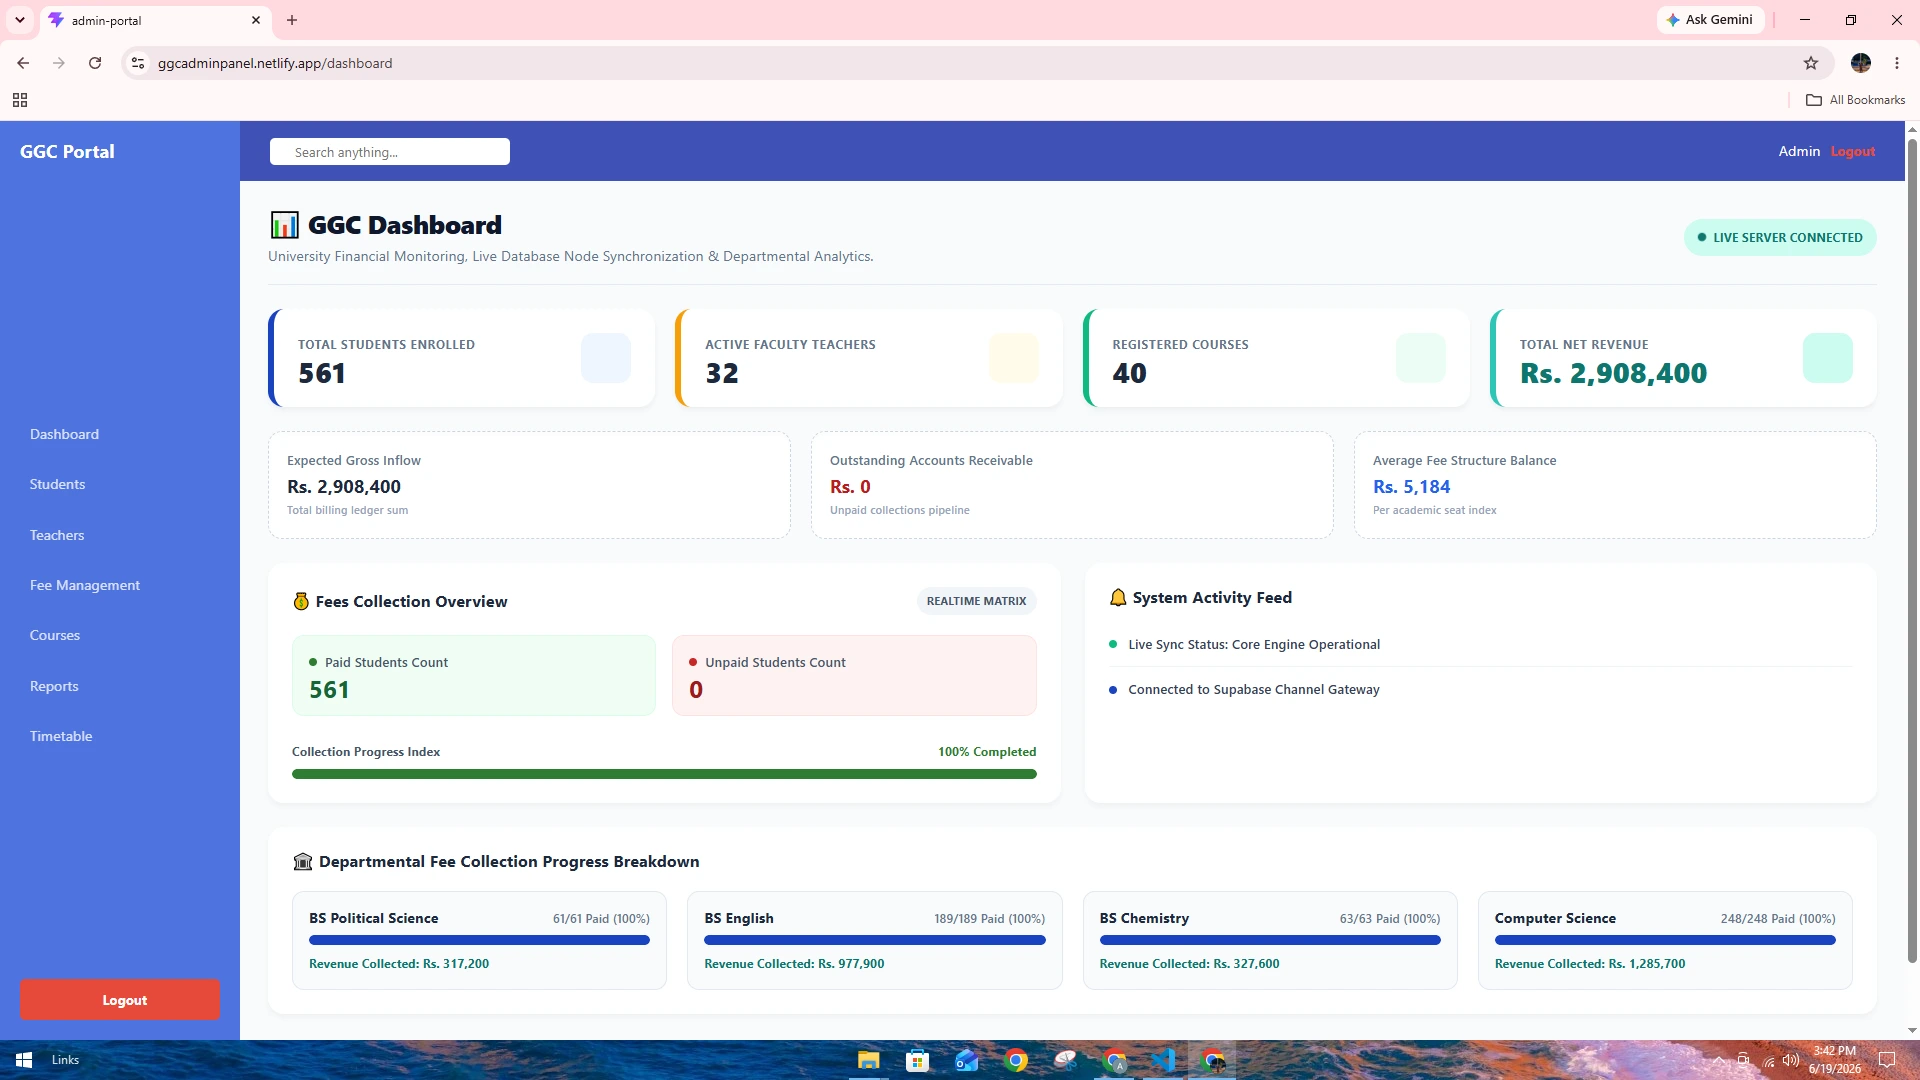
Task: Click the bell icon by System Activity Feed
Action: [1118, 597]
